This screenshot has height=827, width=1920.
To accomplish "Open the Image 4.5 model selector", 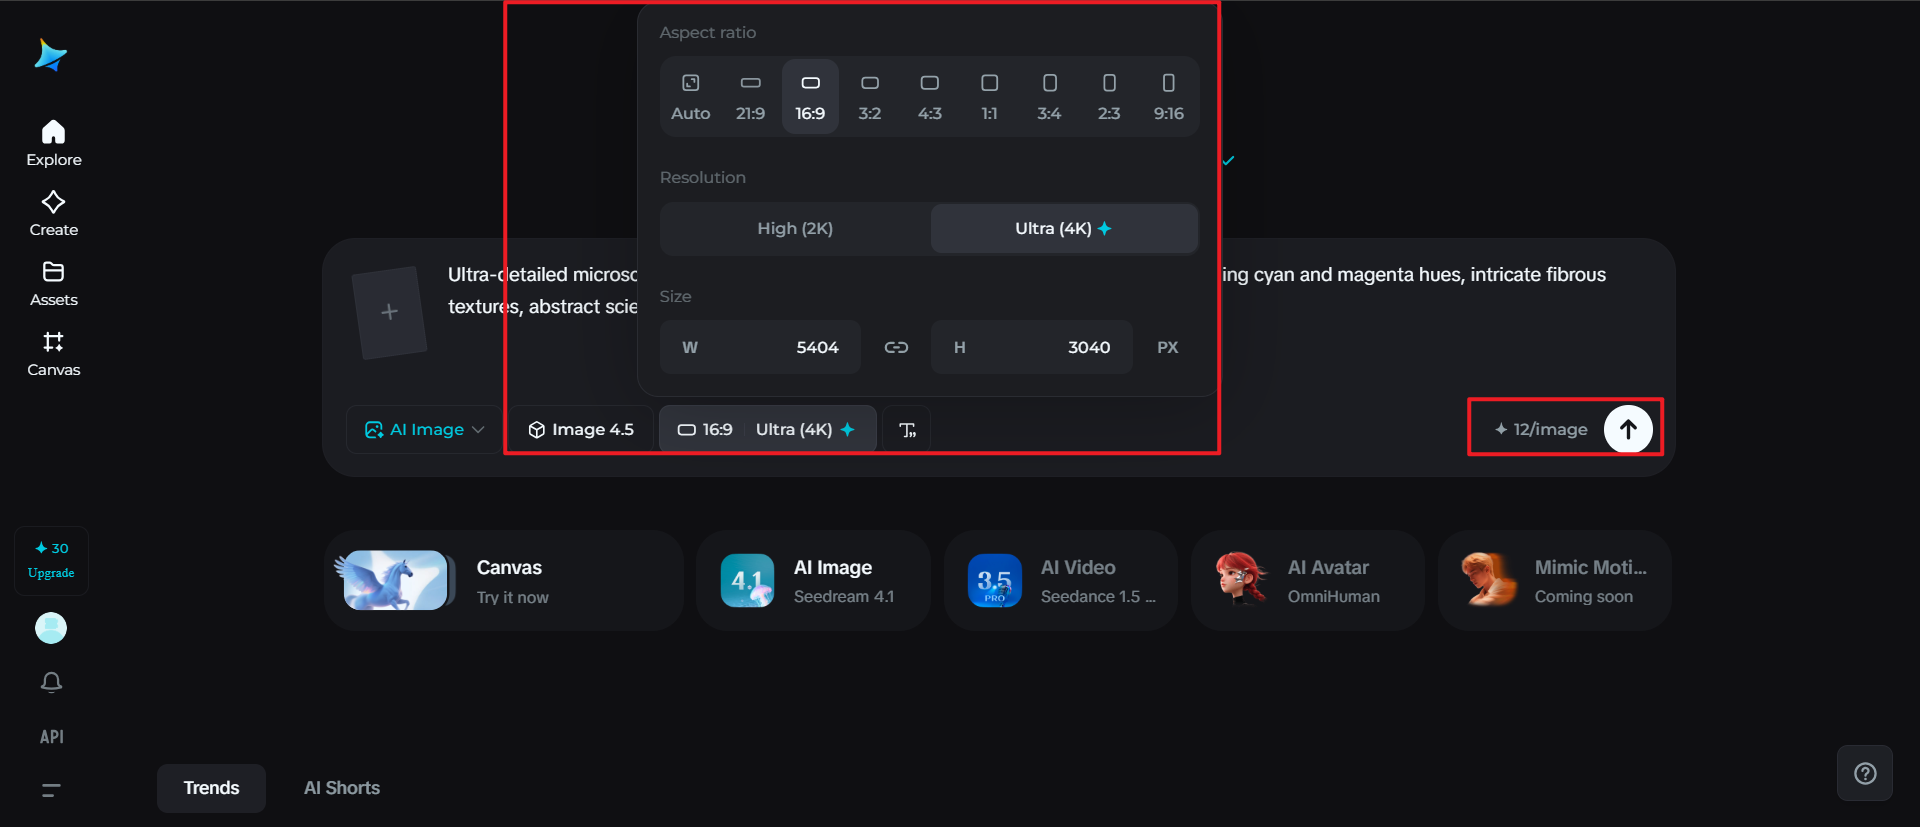I will (581, 430).
